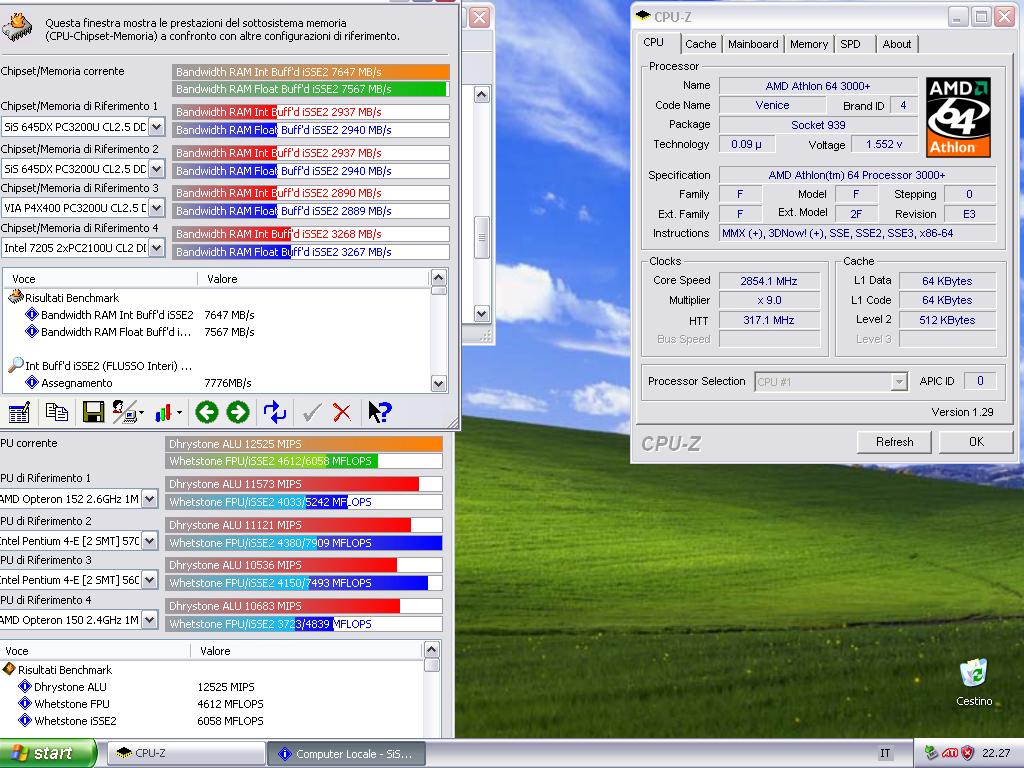
Task: Open the VIA P4X400 reference dropdown
Action: 156,208
